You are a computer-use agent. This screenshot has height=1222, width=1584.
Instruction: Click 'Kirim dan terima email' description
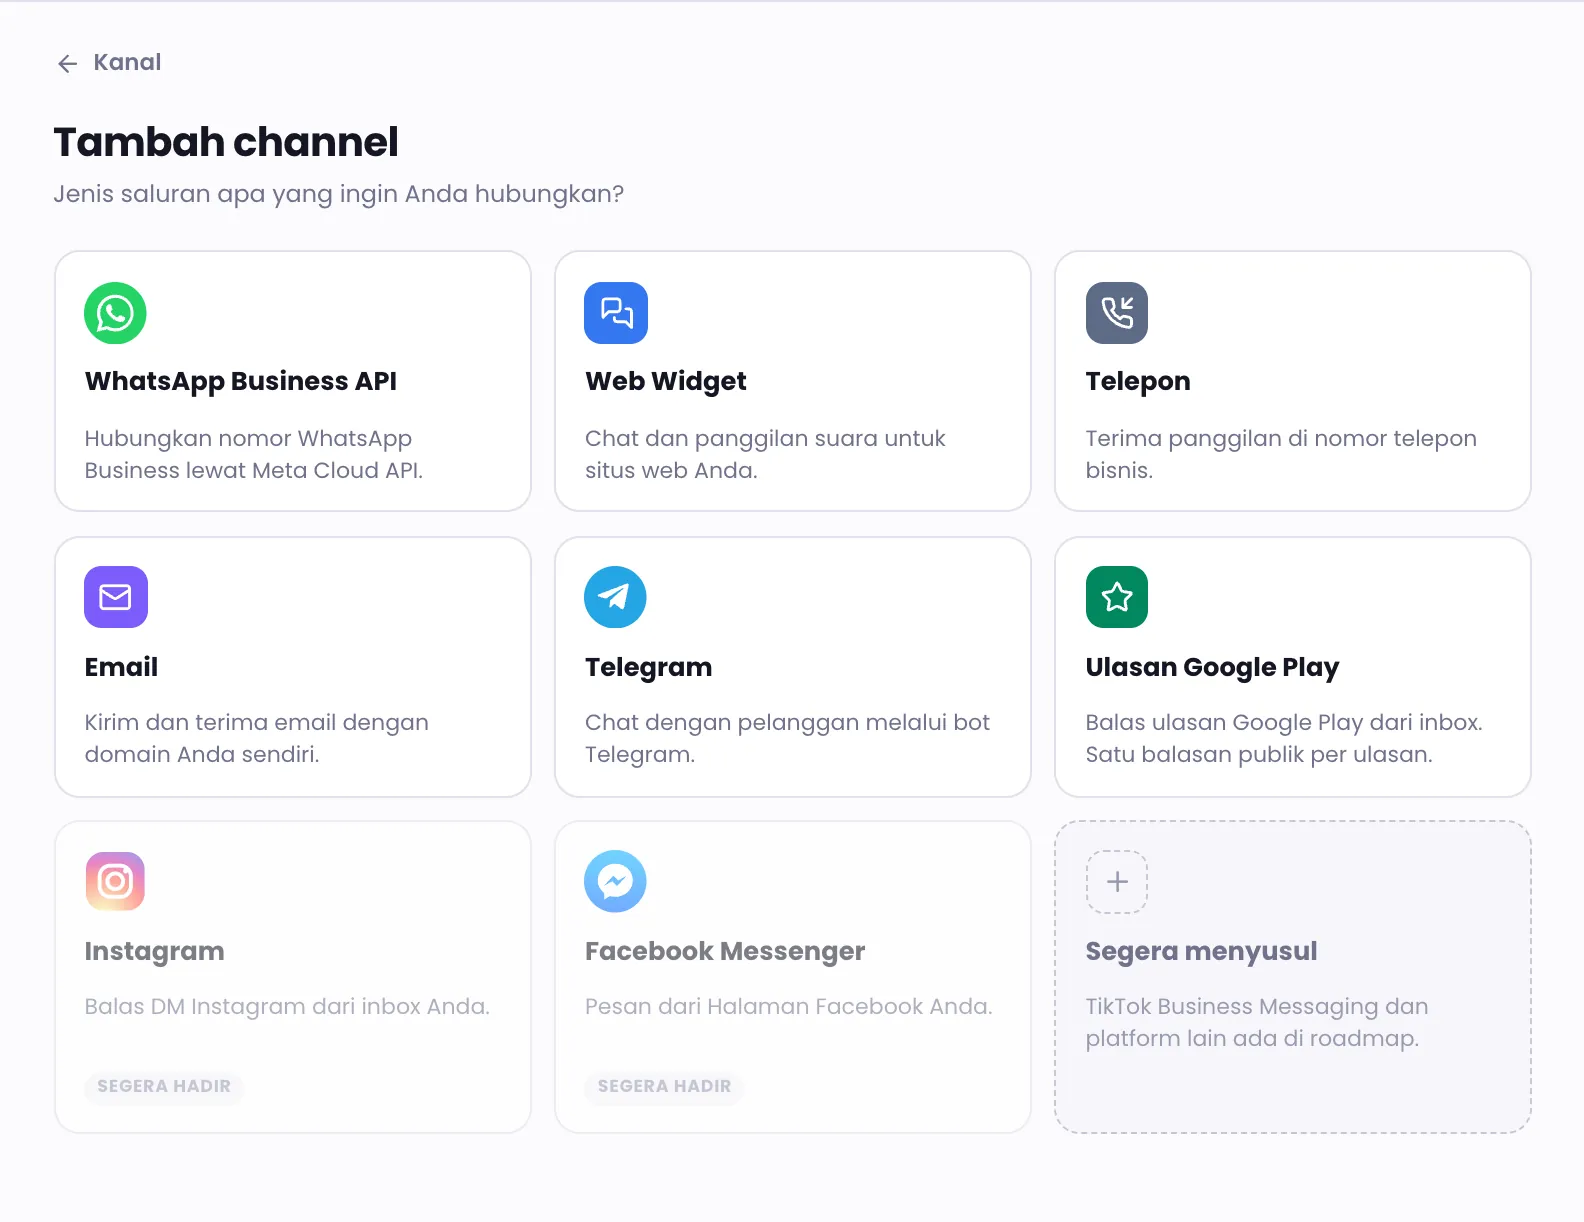coord(257,738)
